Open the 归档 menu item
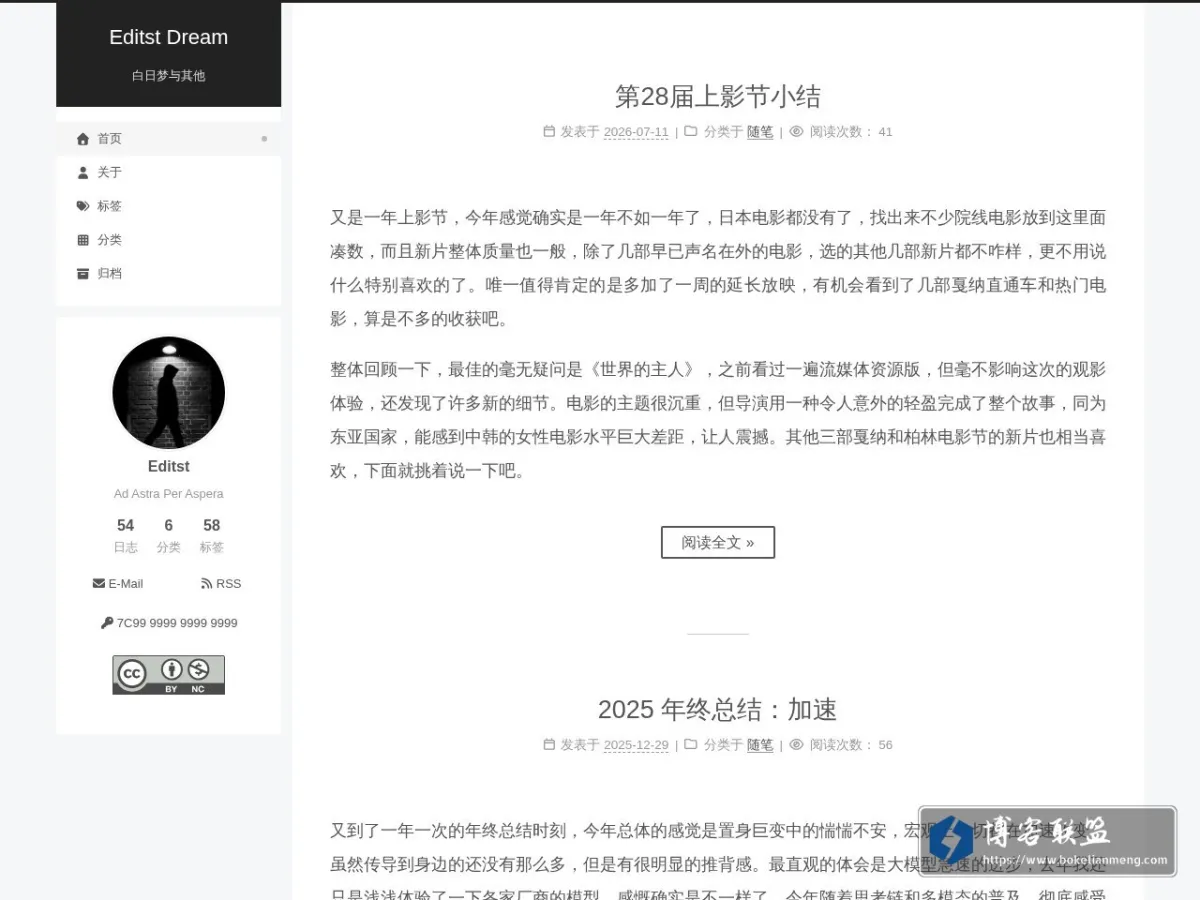Image resolution: width=1200 pixels, height=900 pixels. click(168, 274)
